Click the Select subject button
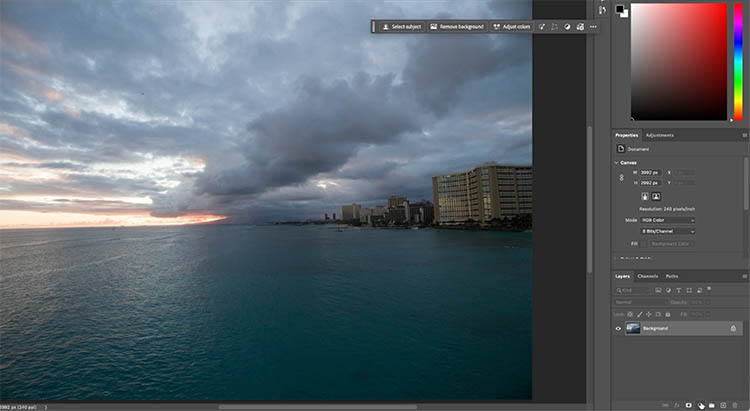Viewport: 750px width, 411px height. pos(402,27)
